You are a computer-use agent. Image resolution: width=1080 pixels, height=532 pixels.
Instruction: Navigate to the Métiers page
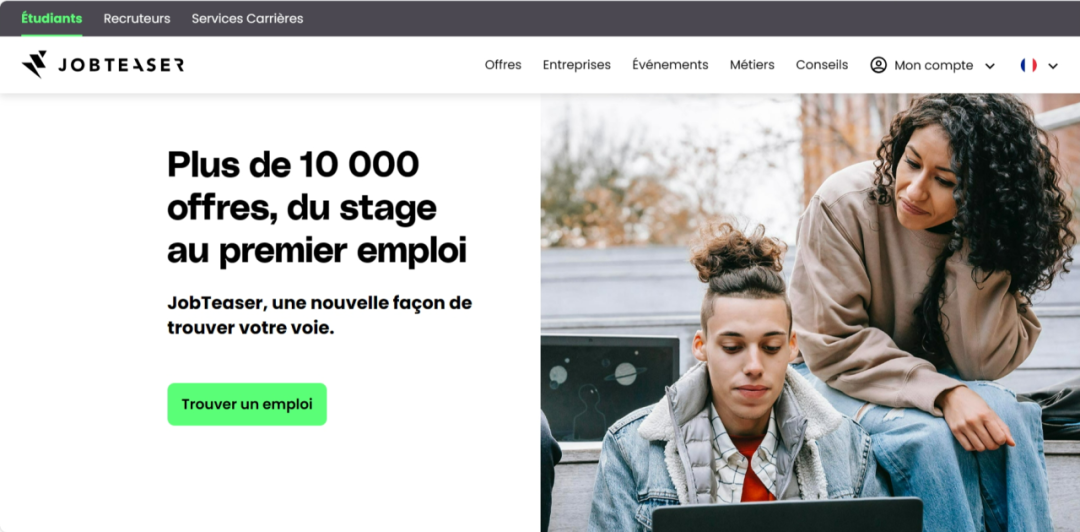[752, 65]
